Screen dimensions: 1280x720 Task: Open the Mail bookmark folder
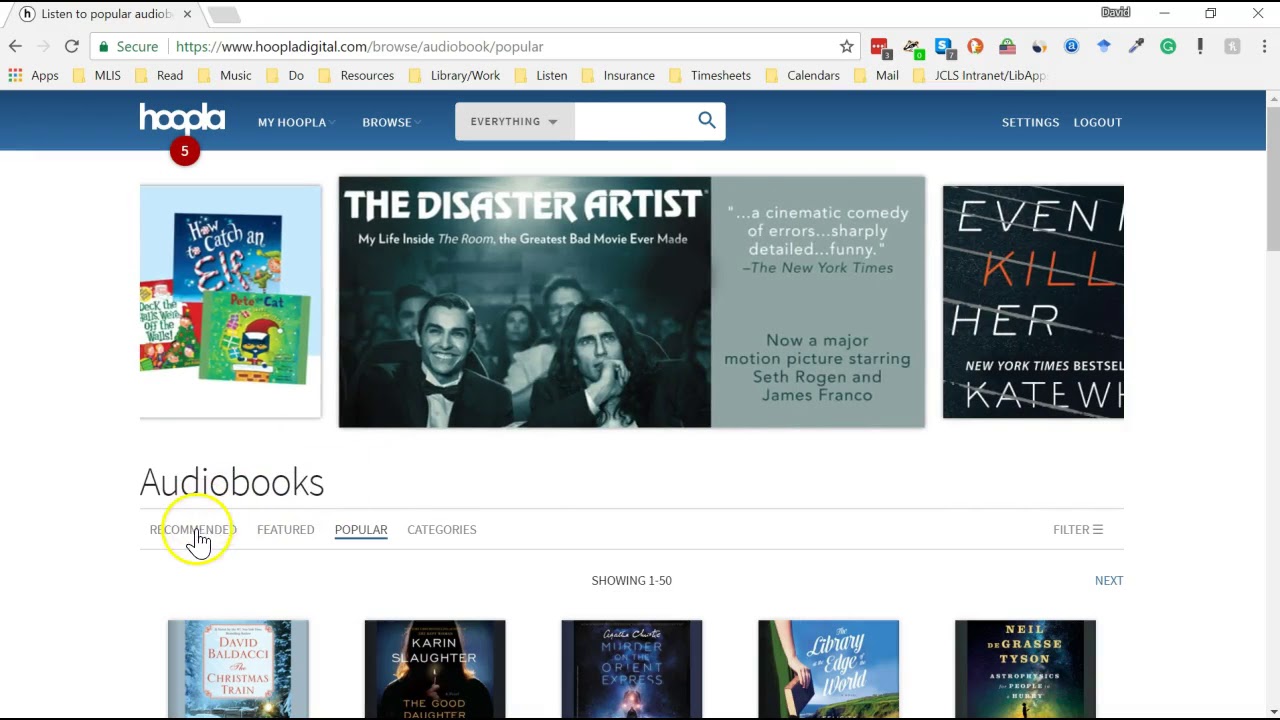coord(876,75)
